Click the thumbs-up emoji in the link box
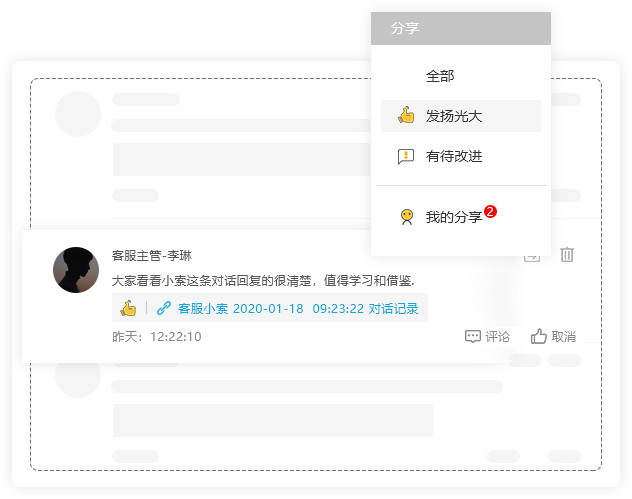632x499 pixels. (x=128, y=308)
